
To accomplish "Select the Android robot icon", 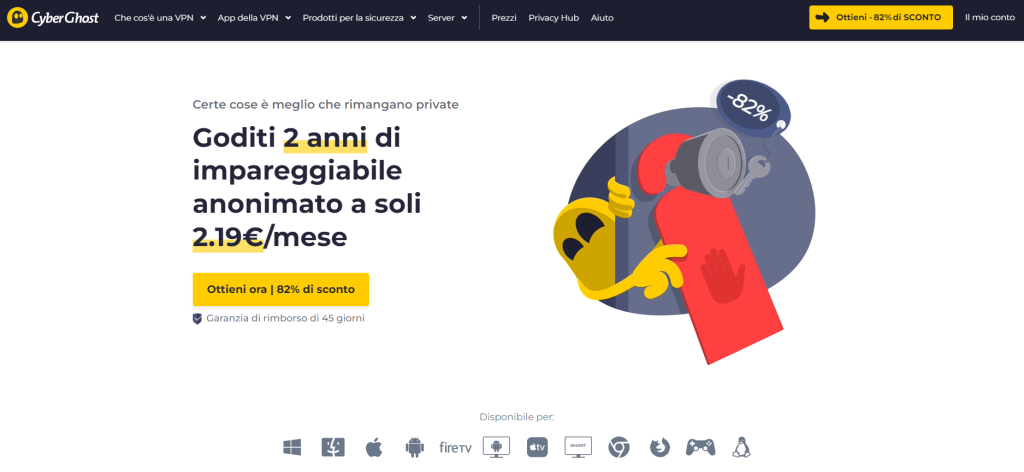I will click(415, 447).
